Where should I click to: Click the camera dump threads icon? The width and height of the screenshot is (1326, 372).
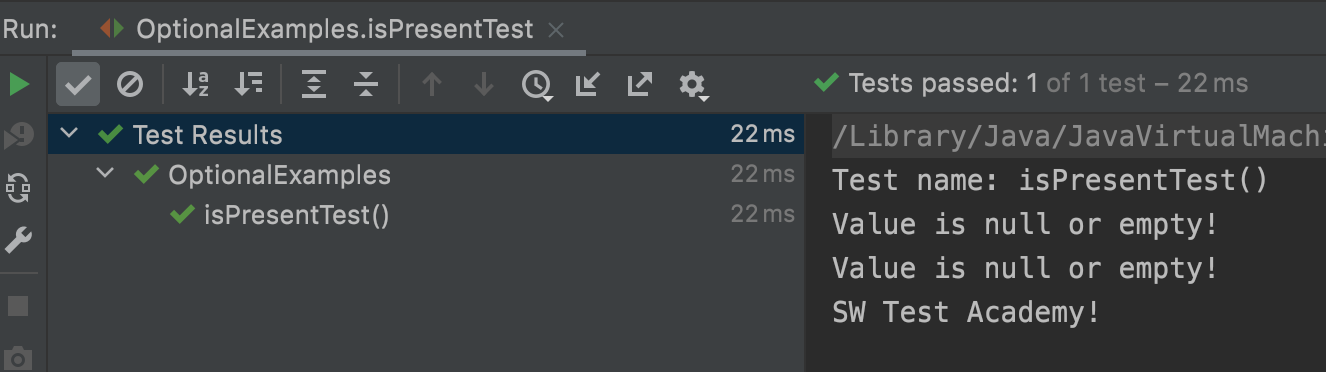[x=19, y=357]
